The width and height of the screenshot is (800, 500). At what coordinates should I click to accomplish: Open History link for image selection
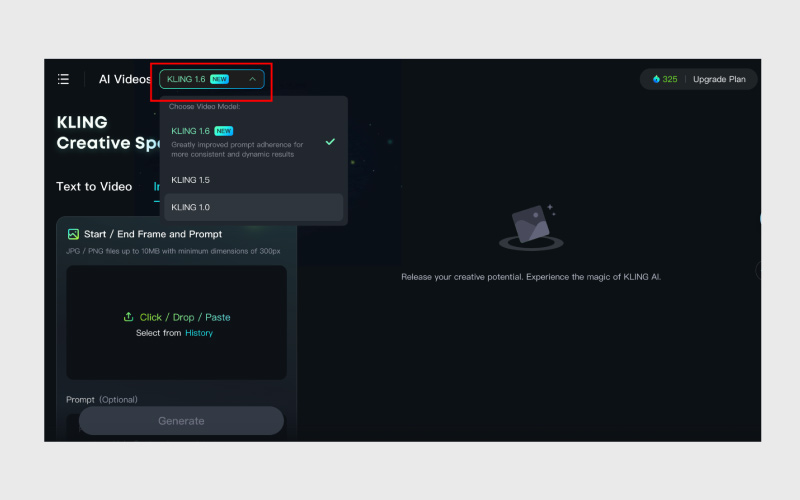coord(199,333)
